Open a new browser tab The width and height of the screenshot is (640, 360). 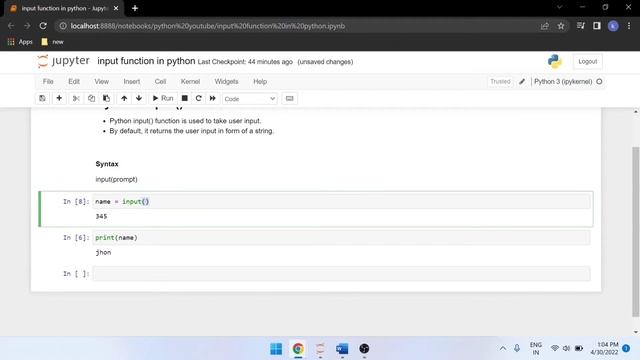(135, 8)
